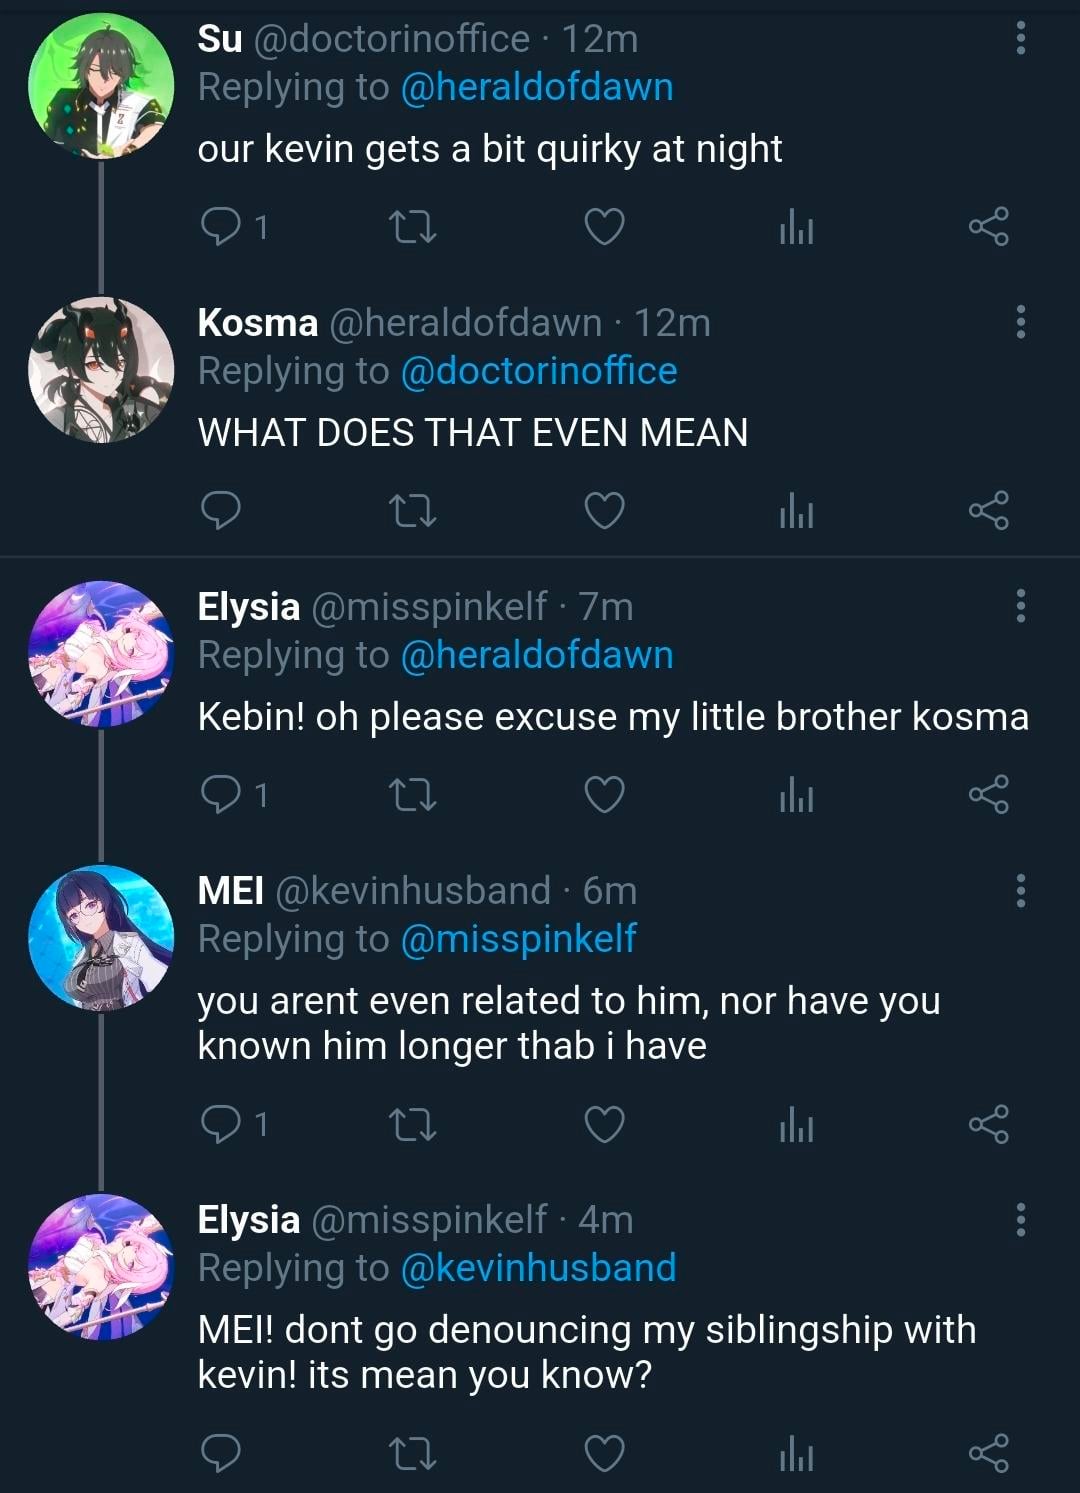
Task: Like Su's tweet about kevin
Action: click(x=604, y=227)
